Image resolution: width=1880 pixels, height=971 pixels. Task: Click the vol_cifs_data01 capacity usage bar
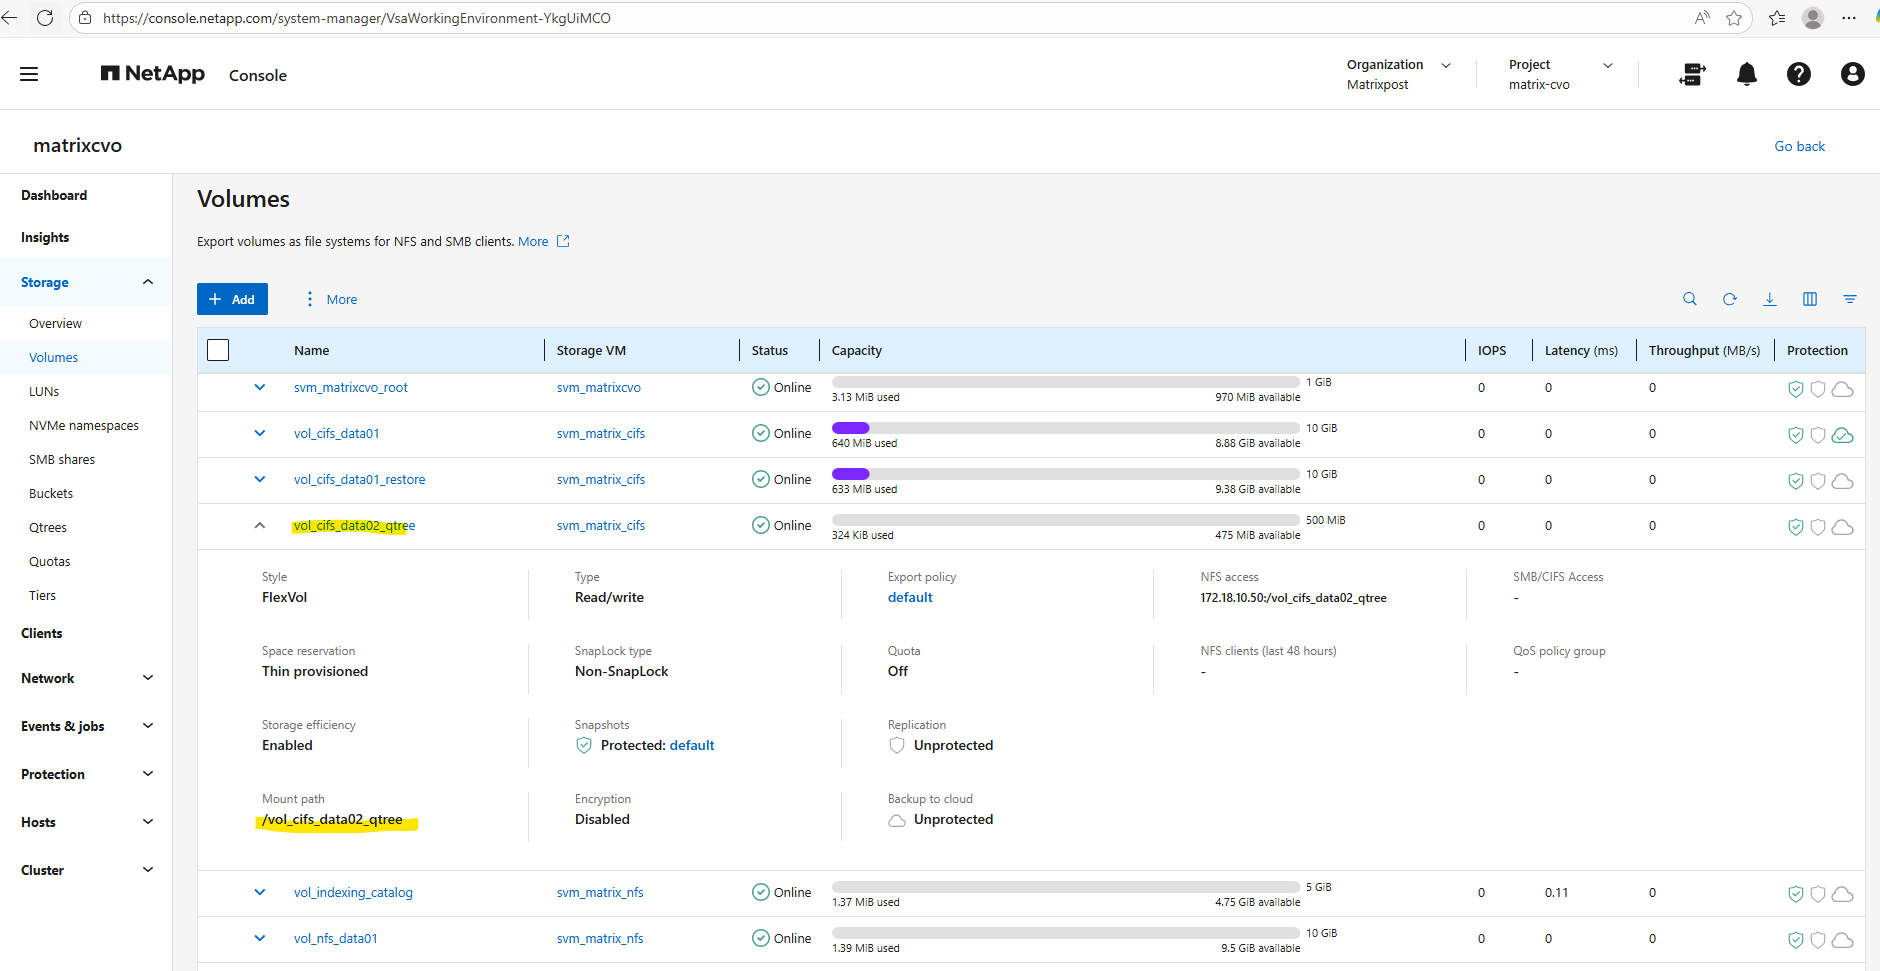(x=1066, y=428)
